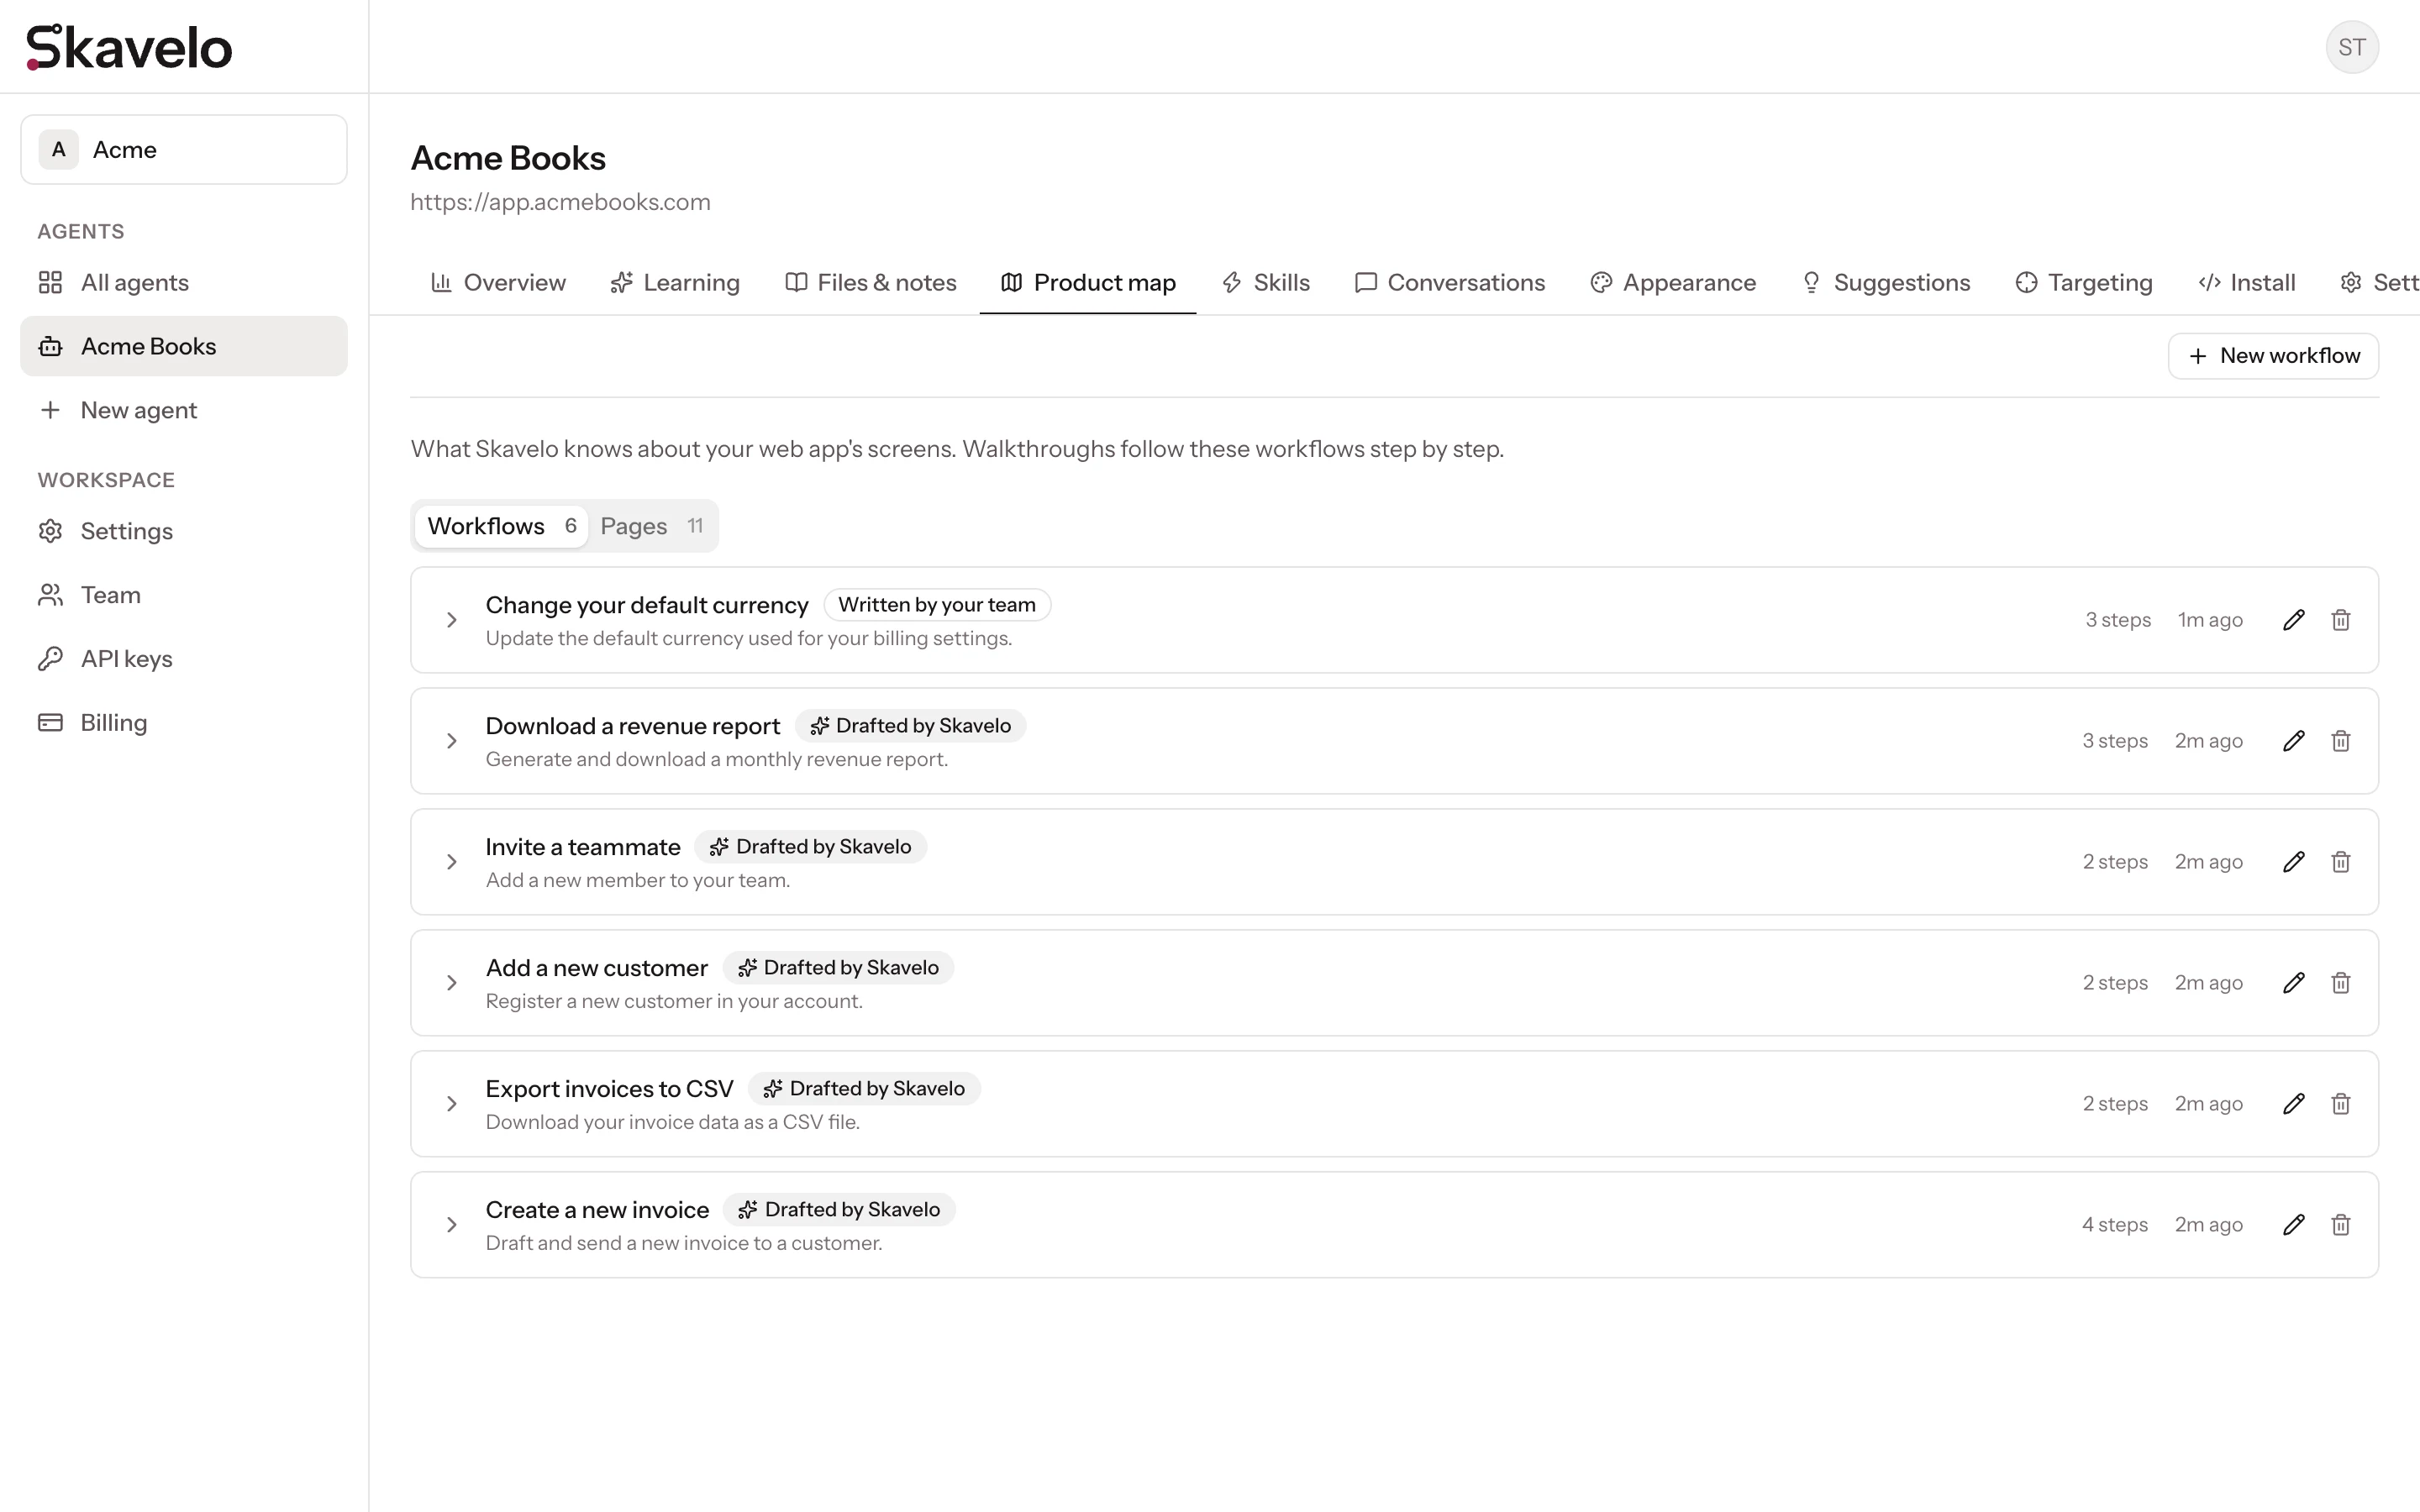Expand Add a new customer workflow
The image size is (2420, 1512).
(x=451, y=983)
